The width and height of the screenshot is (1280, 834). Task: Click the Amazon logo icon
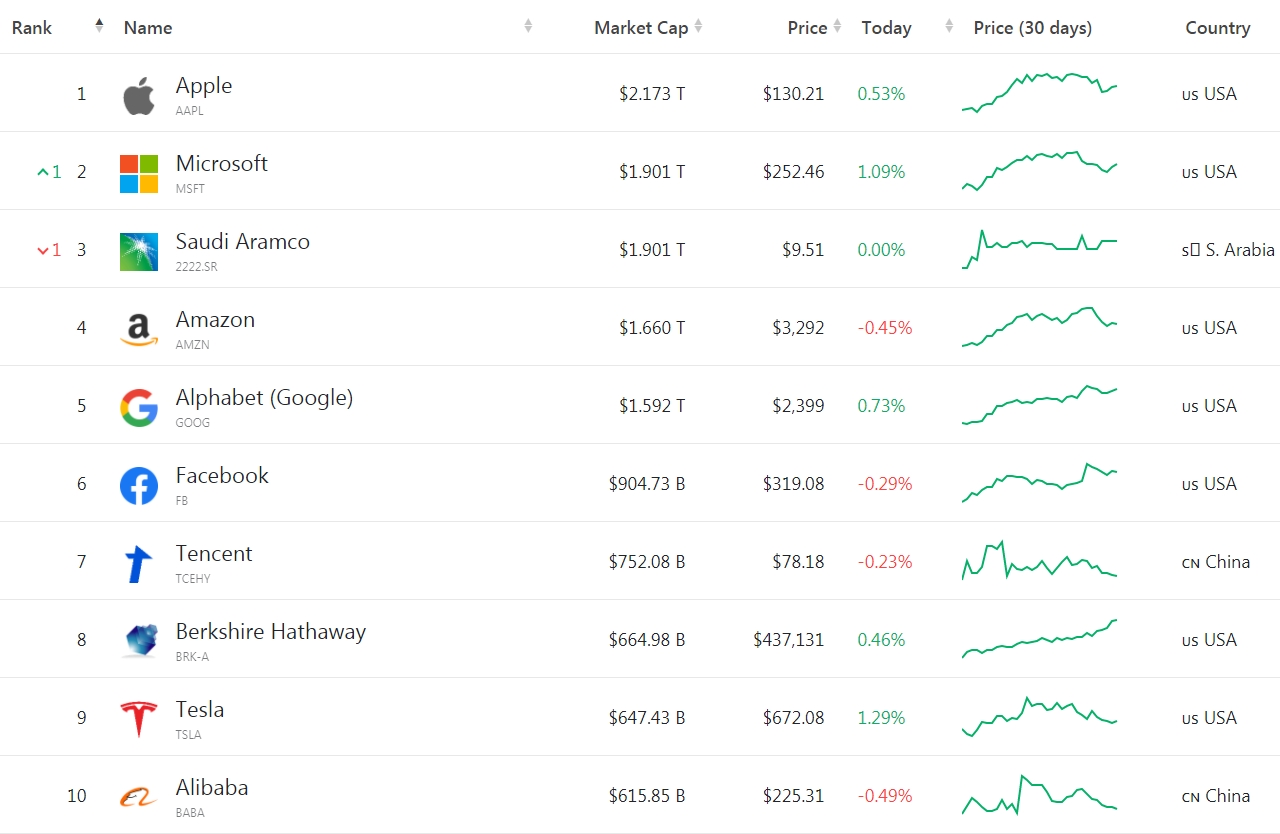click(x=139, y=330)
